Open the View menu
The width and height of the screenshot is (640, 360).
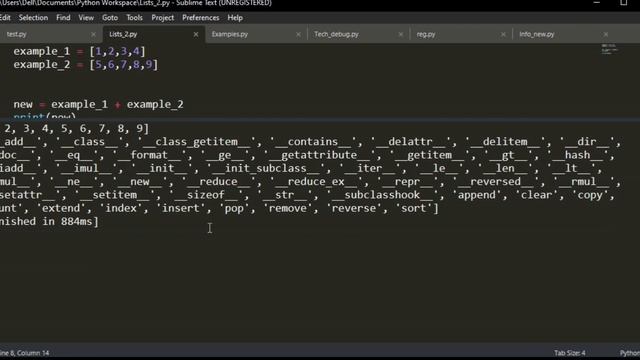click(x=86, y=18)
